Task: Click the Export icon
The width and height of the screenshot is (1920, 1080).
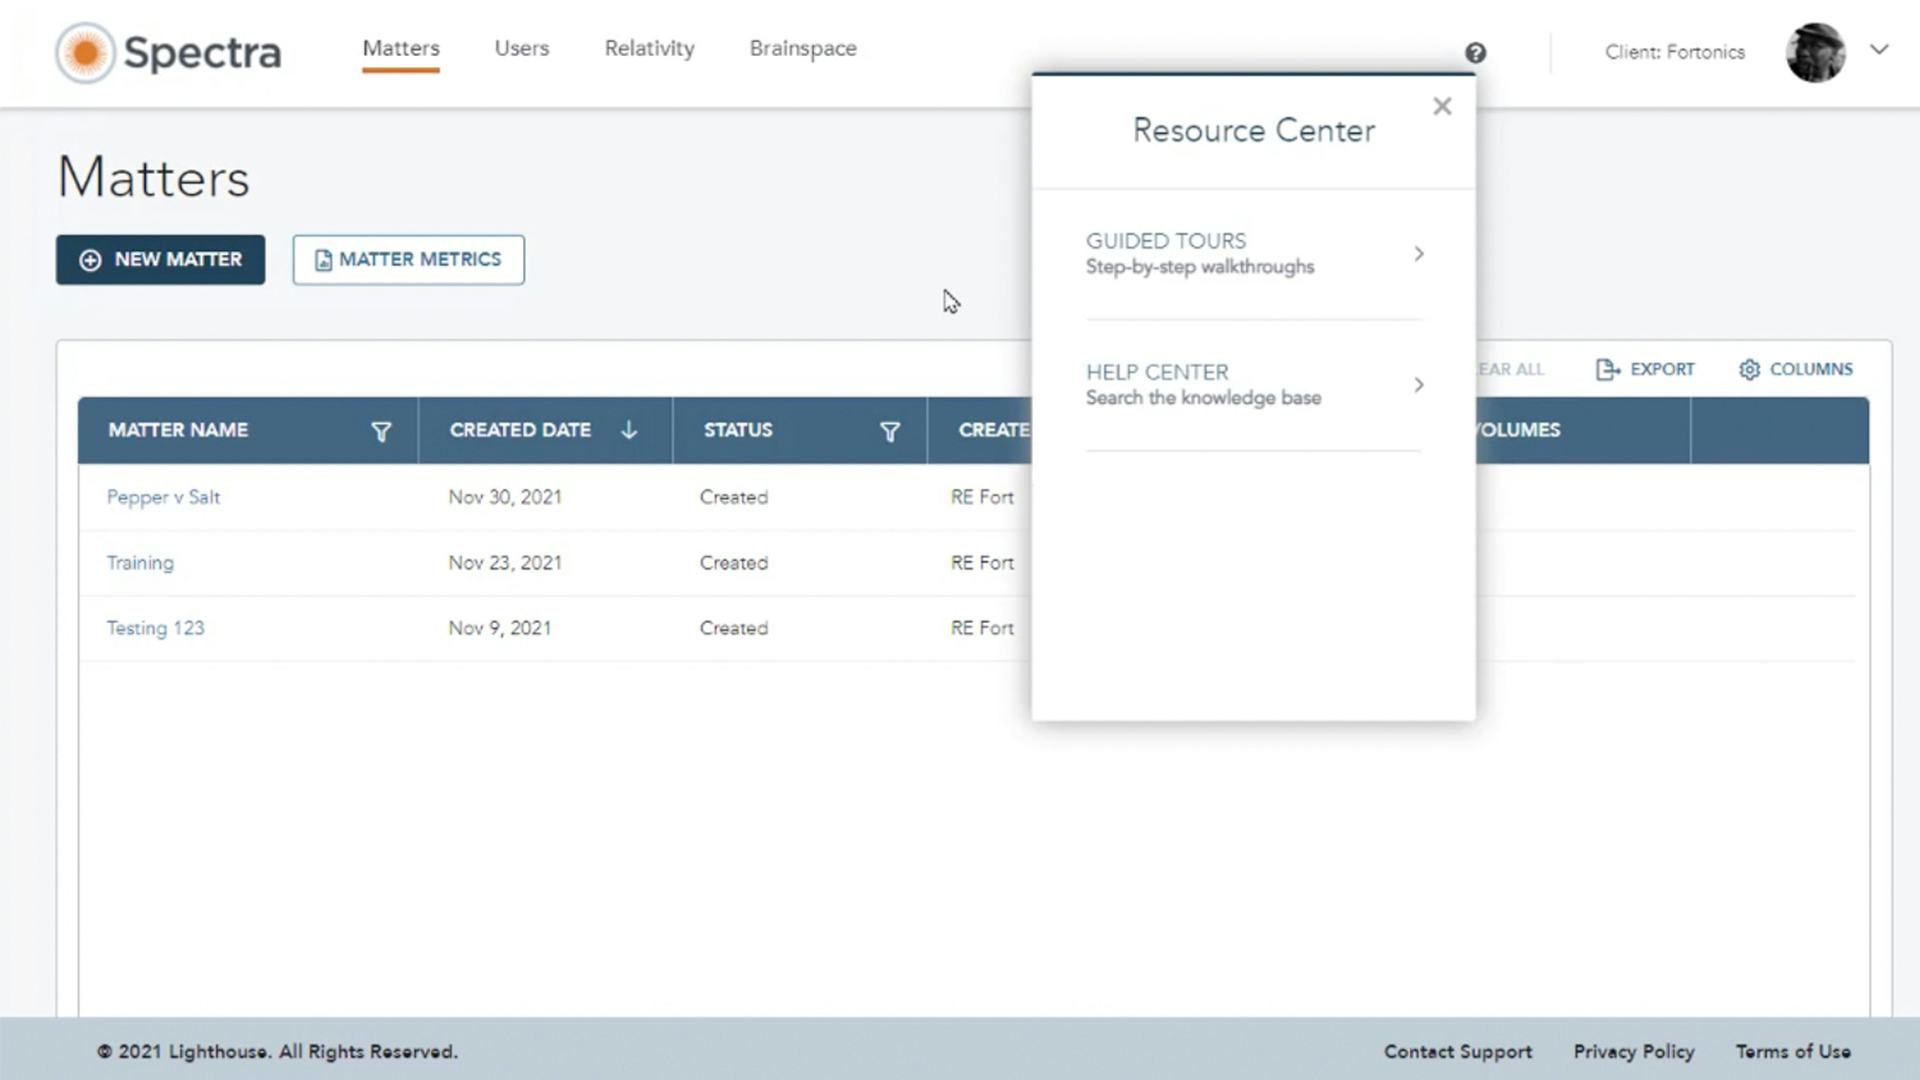Action: pyautogui.click(x=1645, y=369)
